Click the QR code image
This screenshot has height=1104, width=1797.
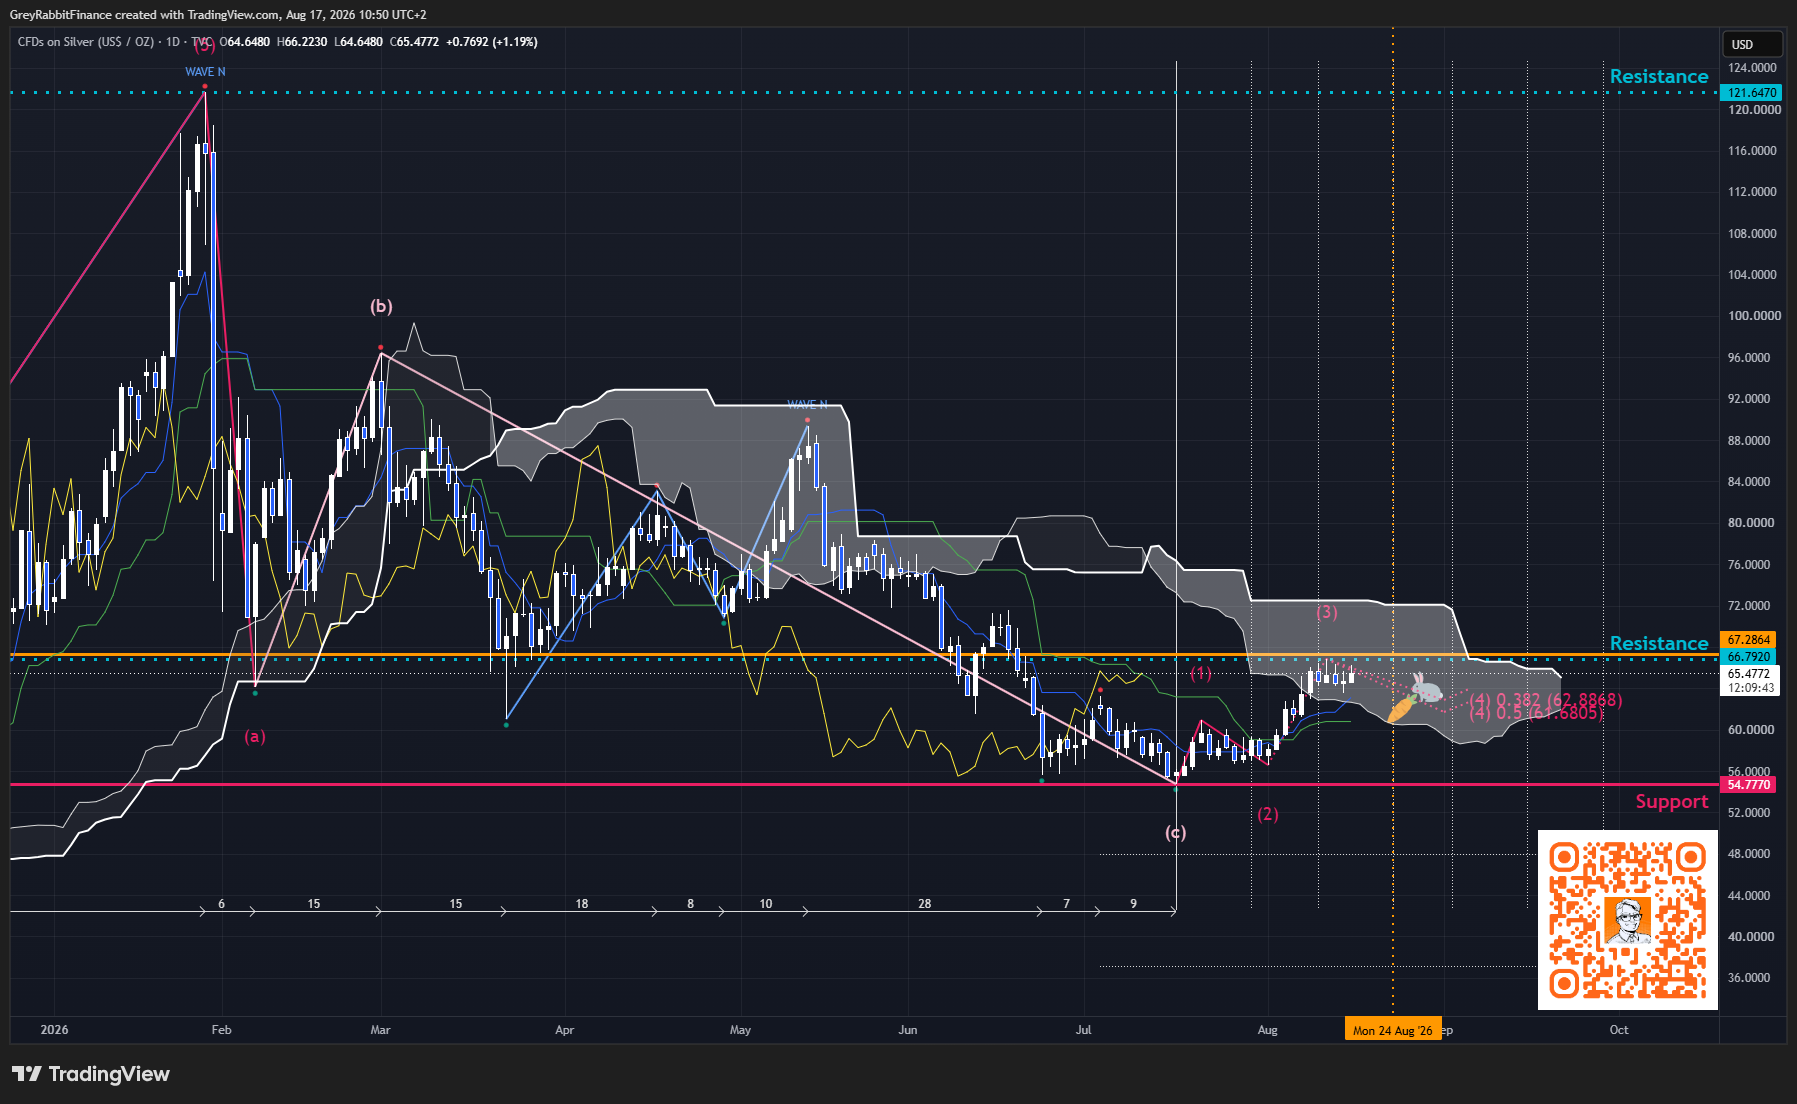(x=1627, y=920)
